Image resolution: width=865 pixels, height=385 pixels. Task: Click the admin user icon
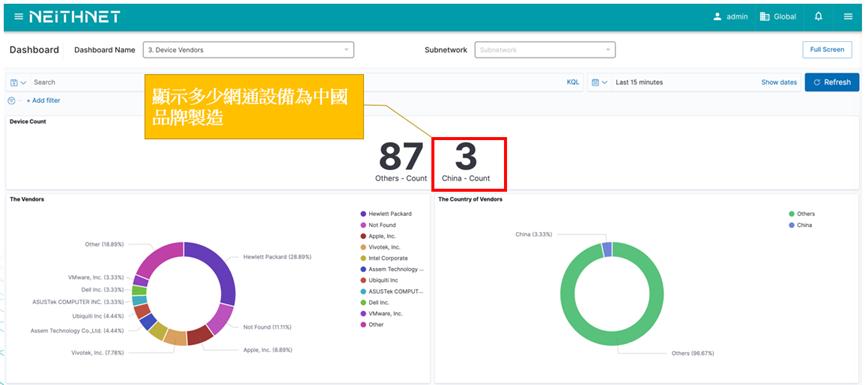click(717, 17)
